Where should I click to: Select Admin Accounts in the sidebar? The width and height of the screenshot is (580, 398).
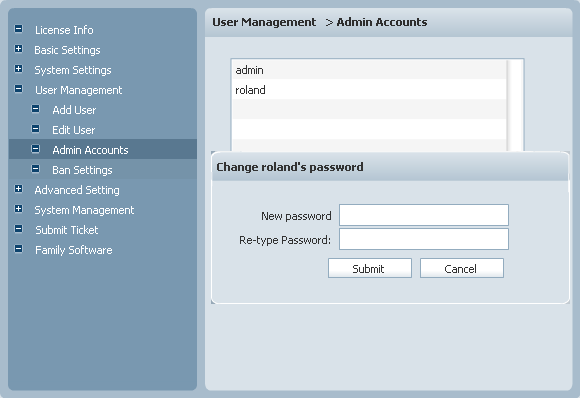pyautogui.click(x=90, y=150)
